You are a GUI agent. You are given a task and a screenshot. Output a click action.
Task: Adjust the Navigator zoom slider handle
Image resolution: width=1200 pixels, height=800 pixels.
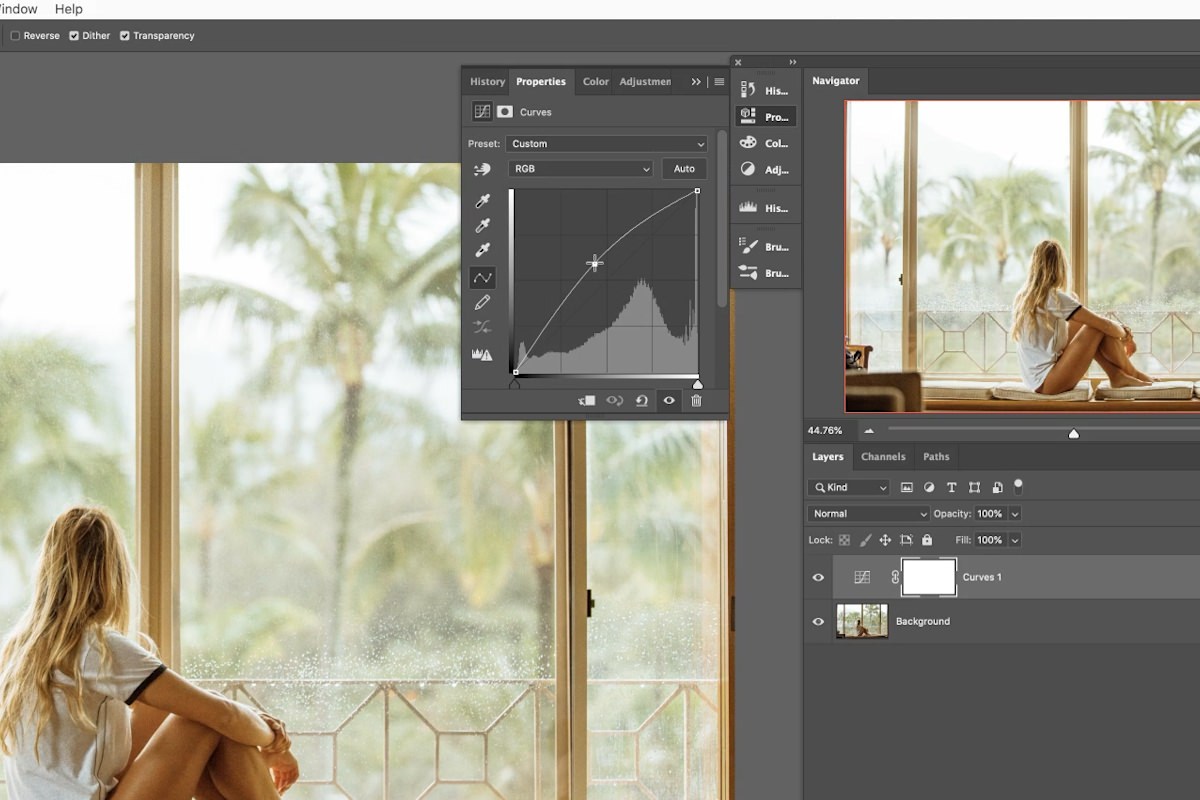tap(1073, 433)
